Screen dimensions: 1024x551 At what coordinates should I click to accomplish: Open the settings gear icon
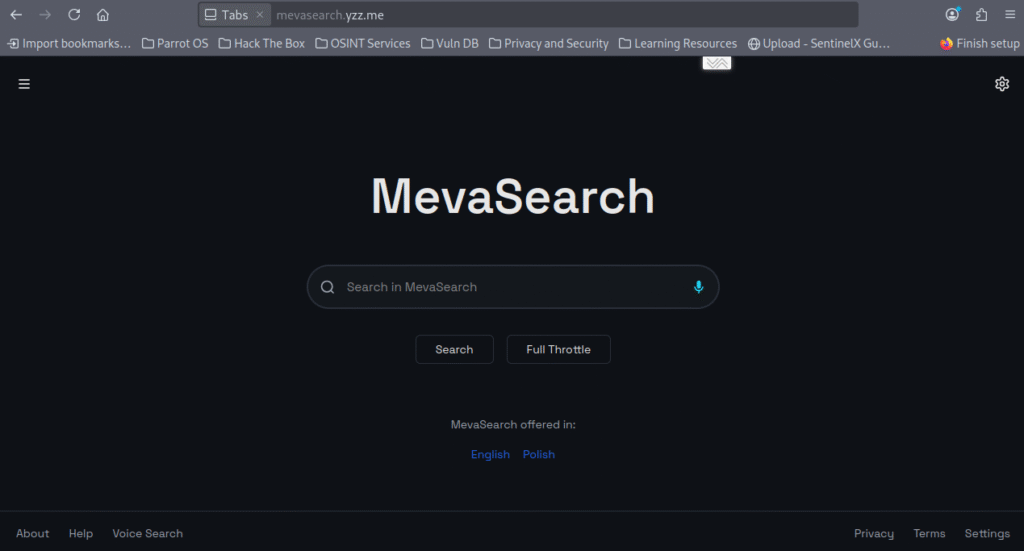click(x=1001, y=84)
